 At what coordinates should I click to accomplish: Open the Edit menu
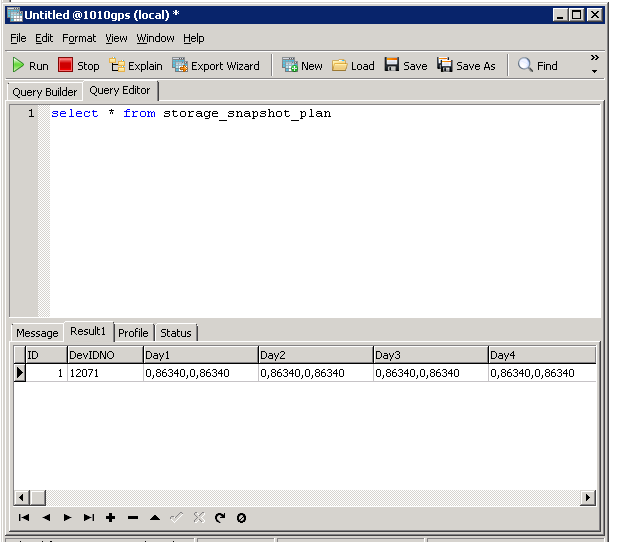(44, 38)
